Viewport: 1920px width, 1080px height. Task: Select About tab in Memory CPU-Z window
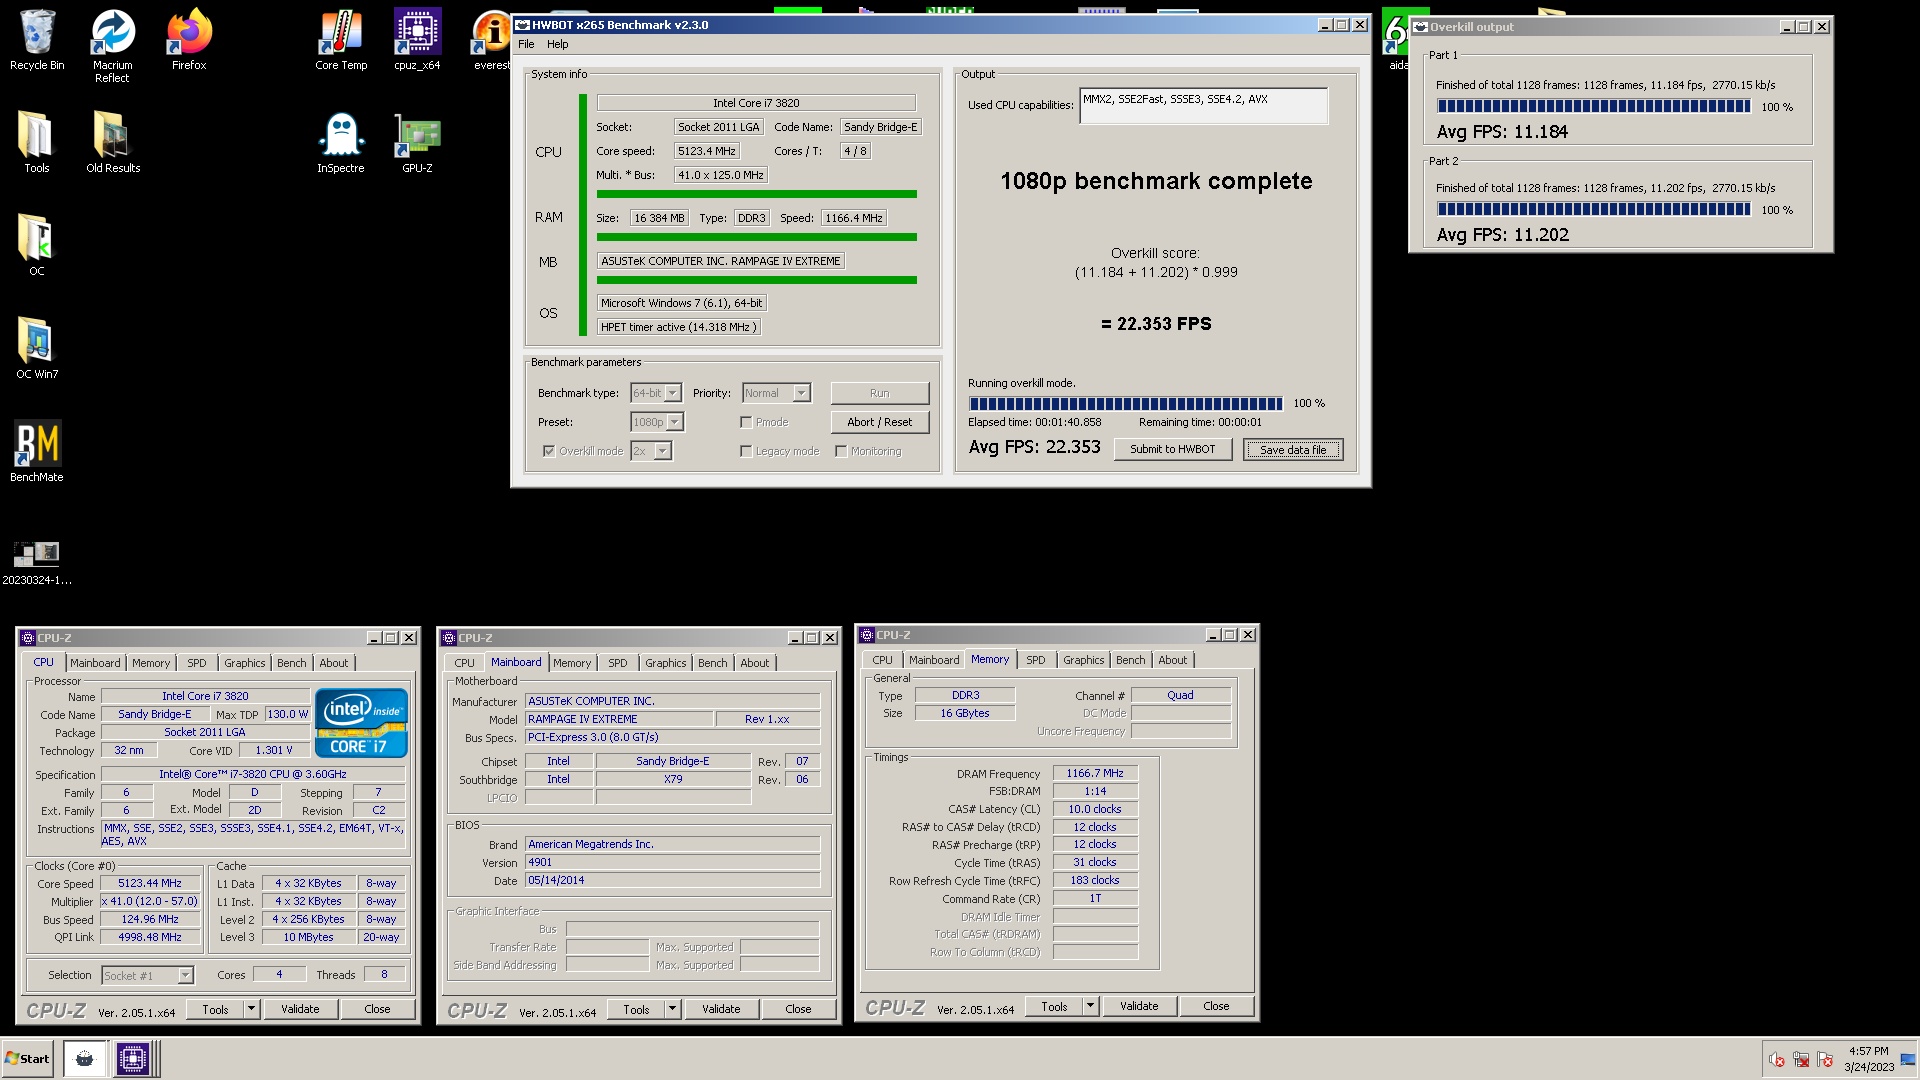(x=1173, y=660)
